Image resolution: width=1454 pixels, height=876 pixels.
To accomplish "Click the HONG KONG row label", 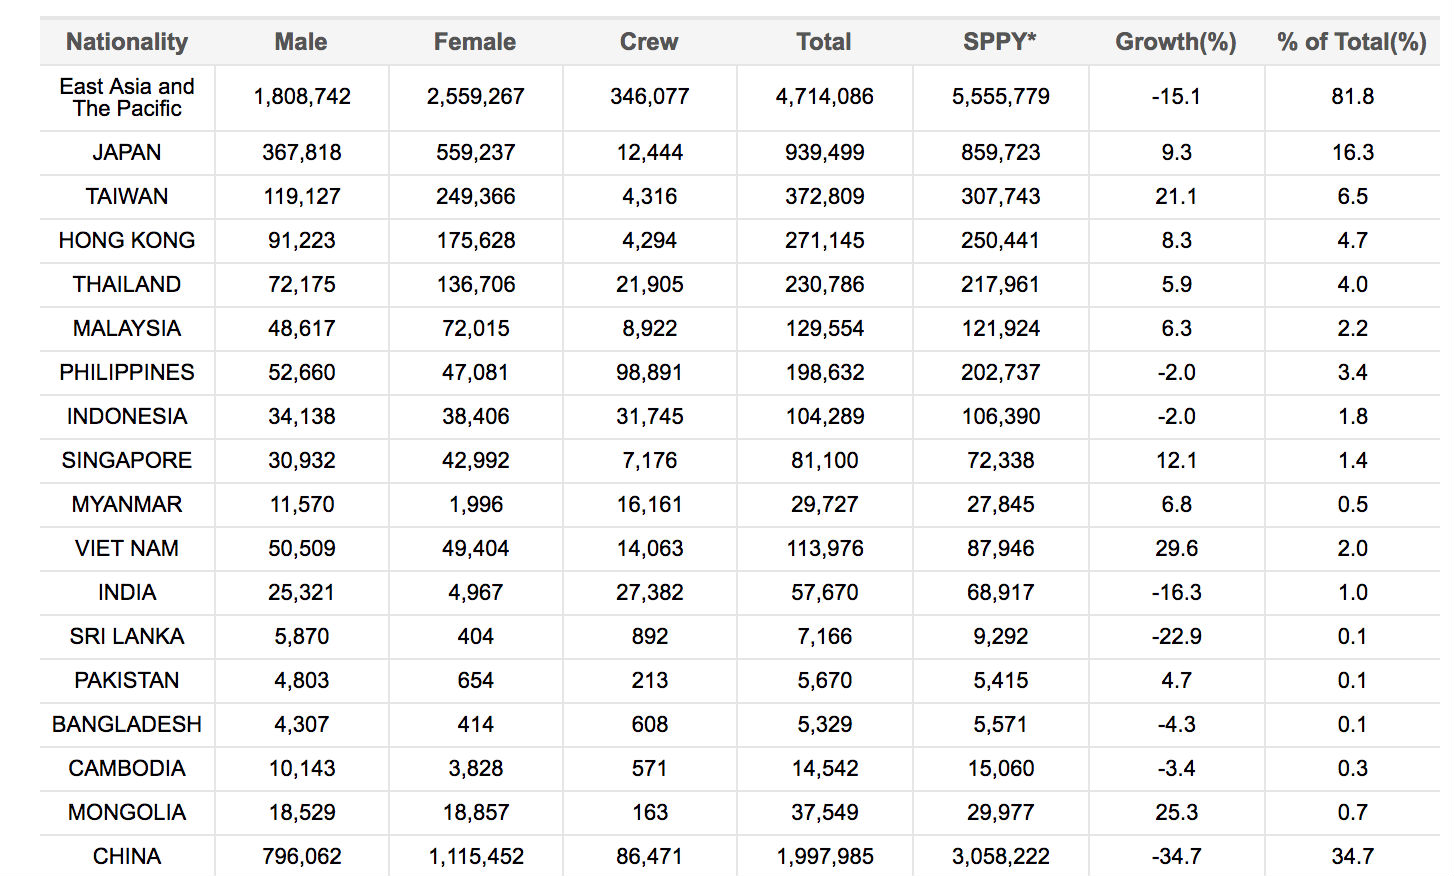I will coord(127,240).
